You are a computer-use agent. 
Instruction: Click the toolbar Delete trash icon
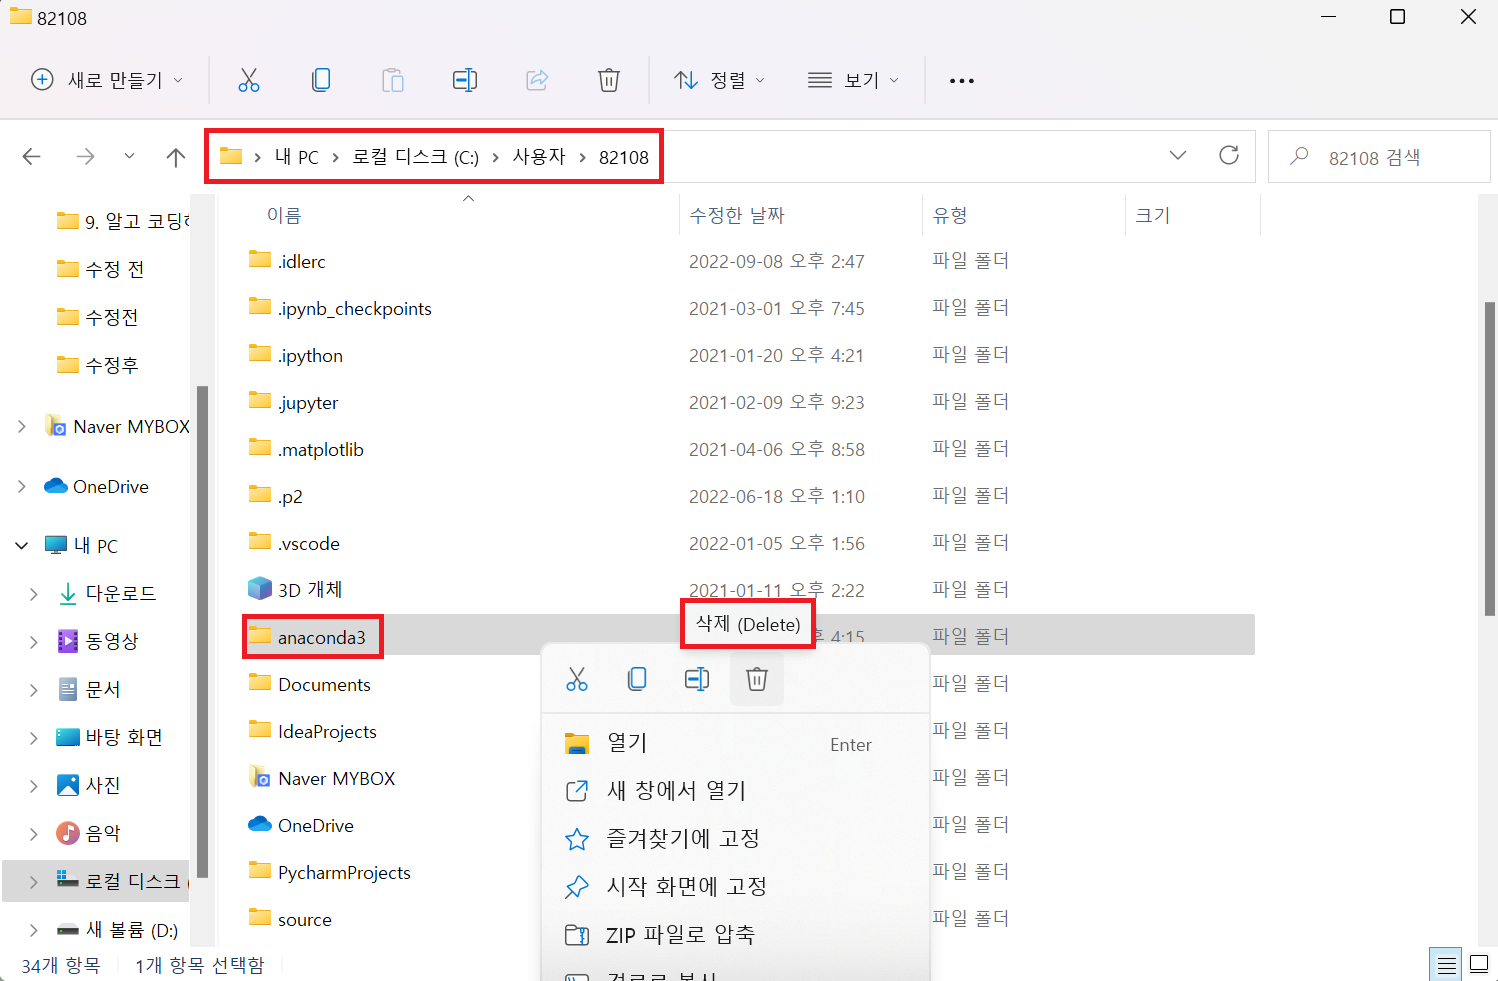(609, 80)
